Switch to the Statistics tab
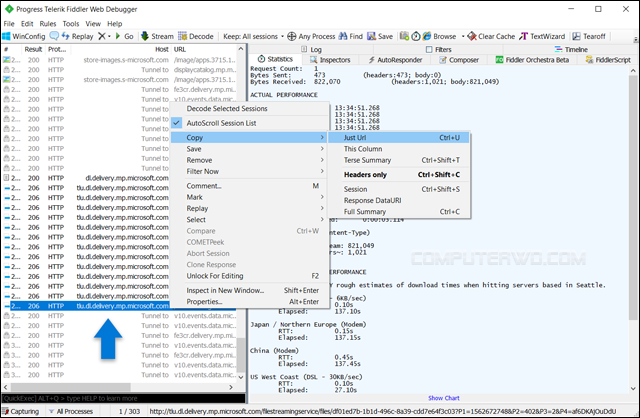Image resolution: width=640 pixels, height=418 pixels. tap(275, 59)
